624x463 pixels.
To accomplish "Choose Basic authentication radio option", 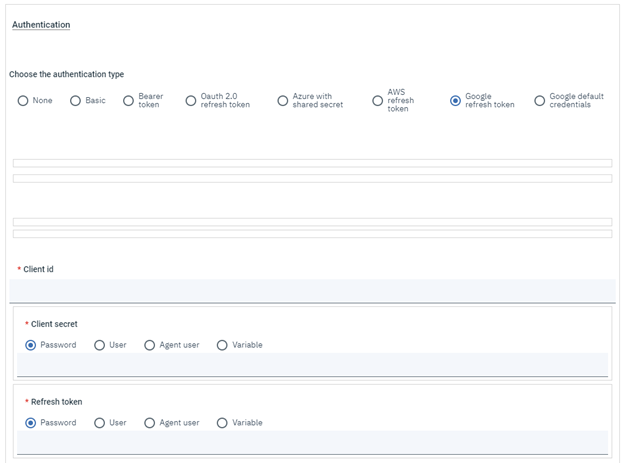I will pos(75,101).
